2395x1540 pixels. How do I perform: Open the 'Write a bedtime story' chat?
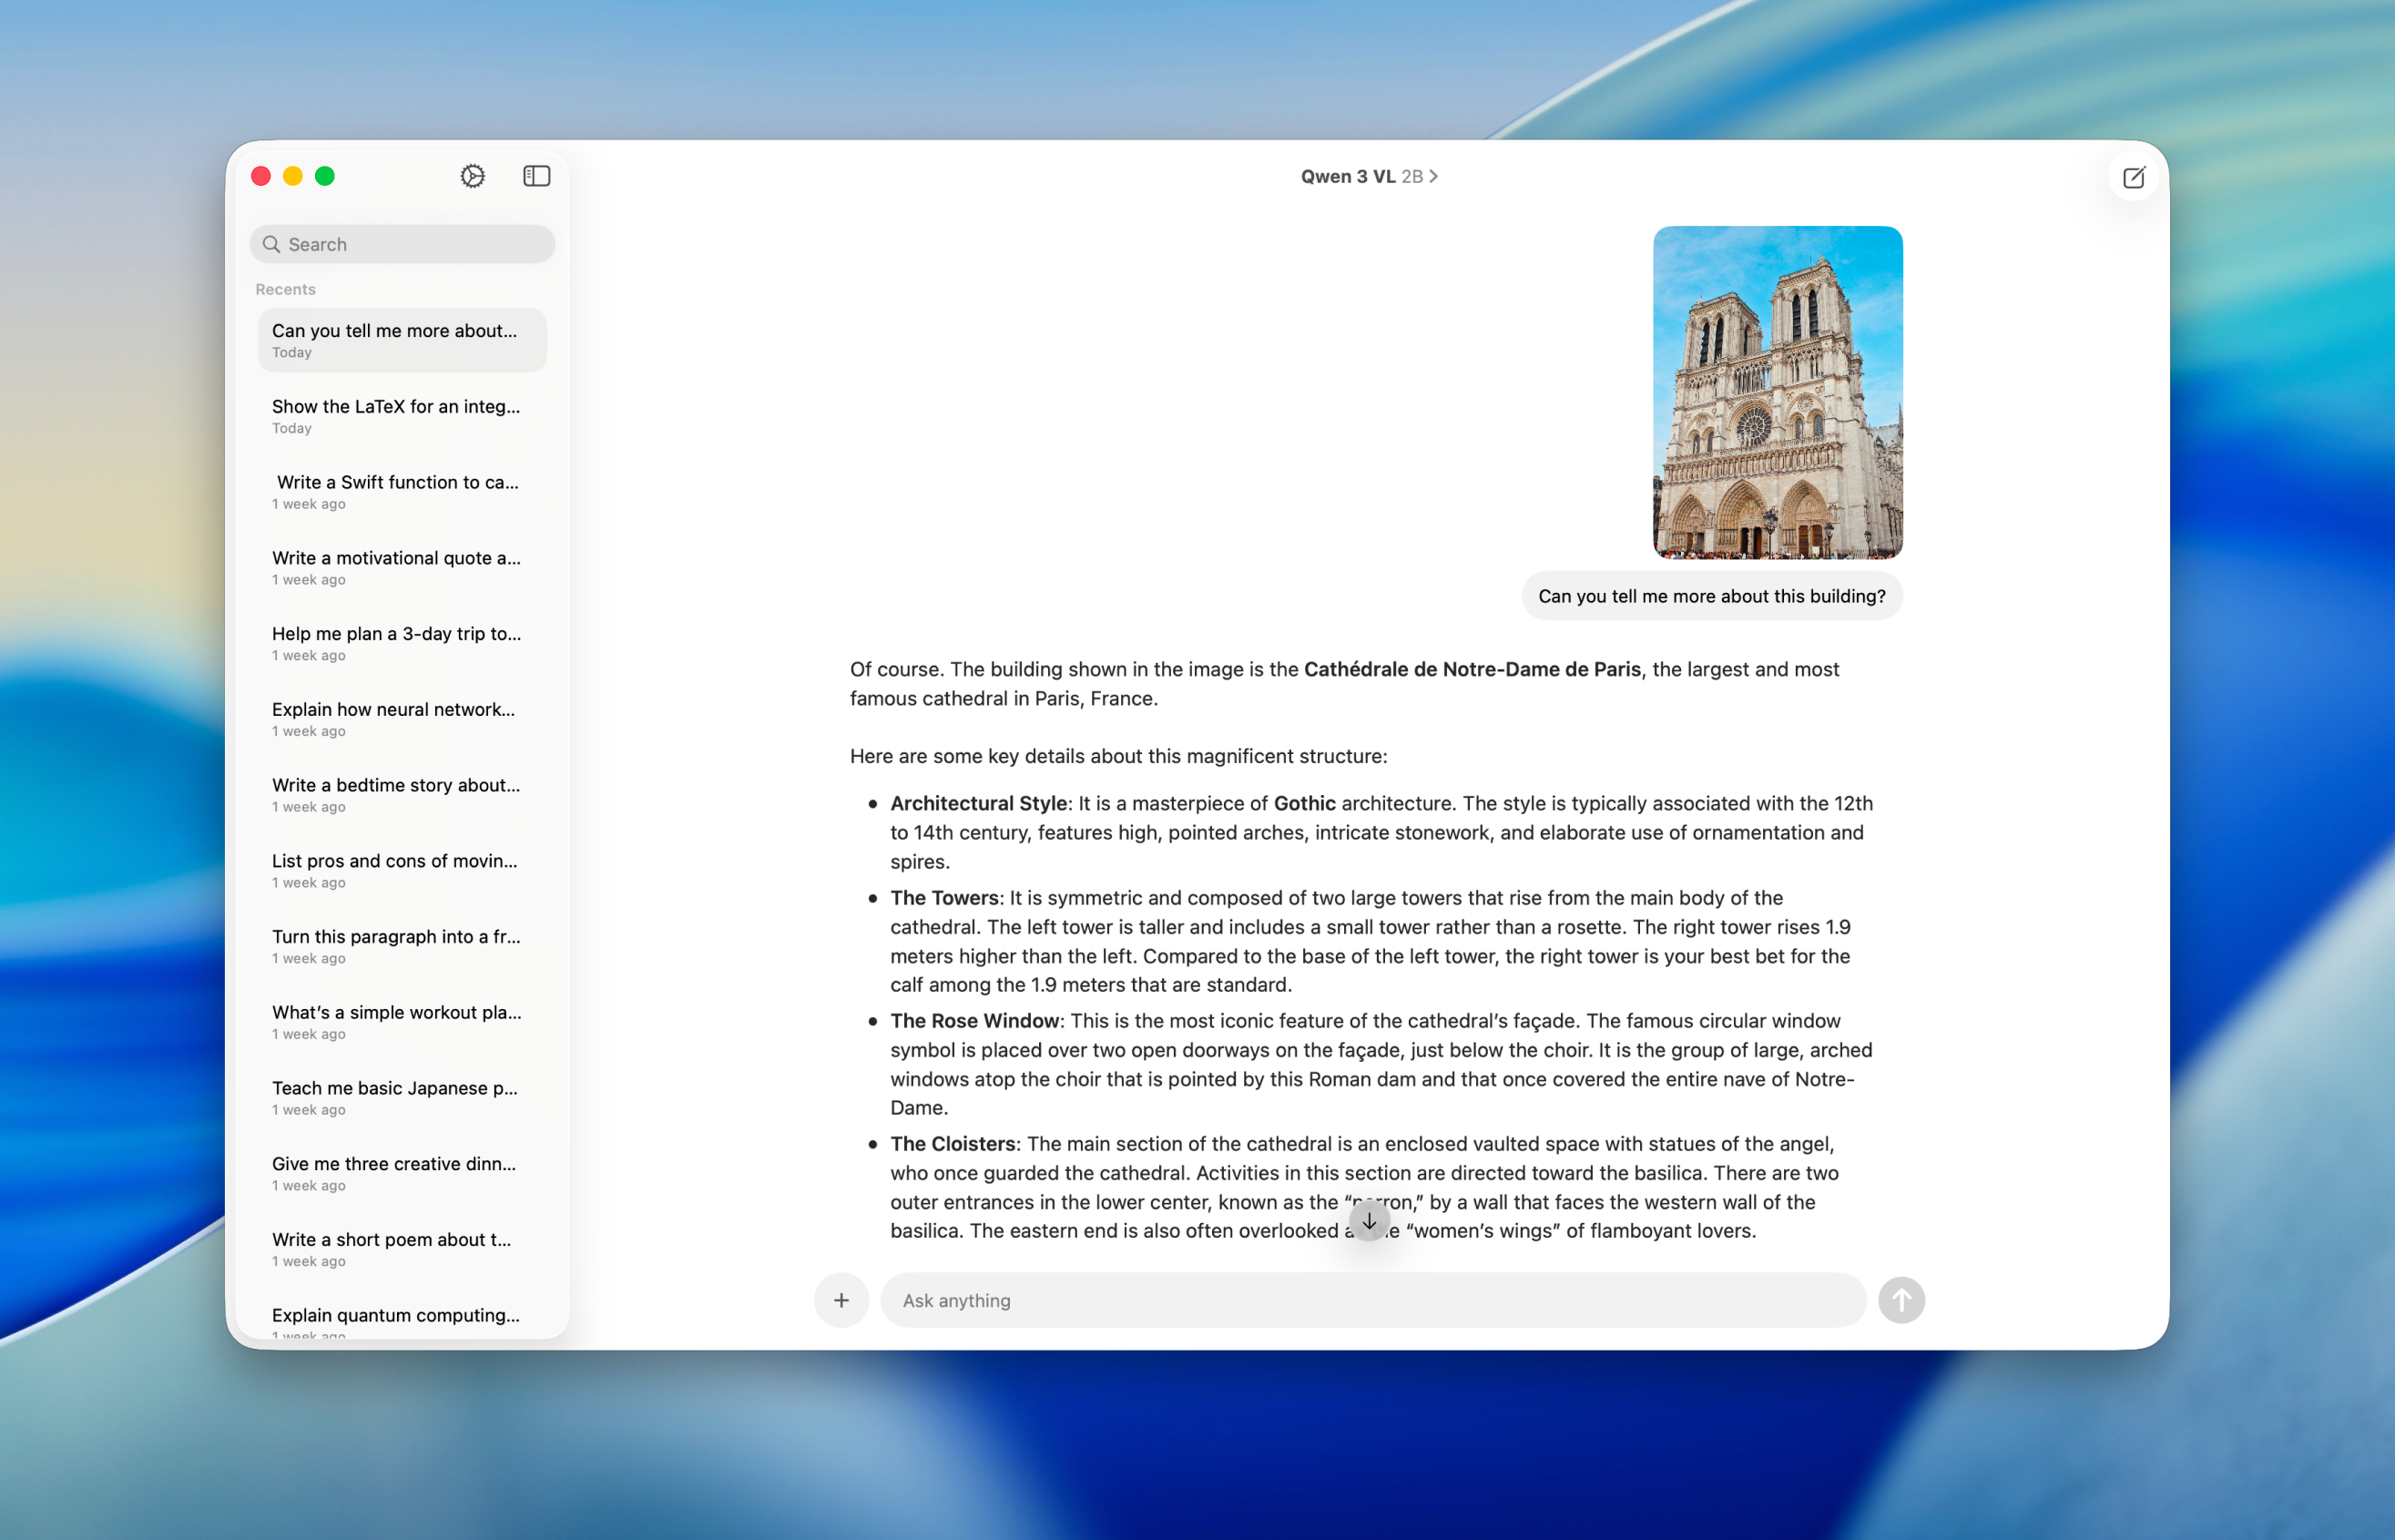400,794
